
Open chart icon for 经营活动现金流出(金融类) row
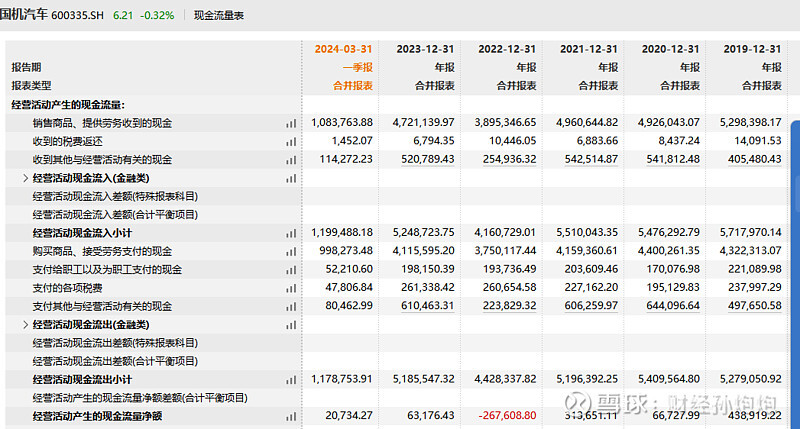(291, 325)
